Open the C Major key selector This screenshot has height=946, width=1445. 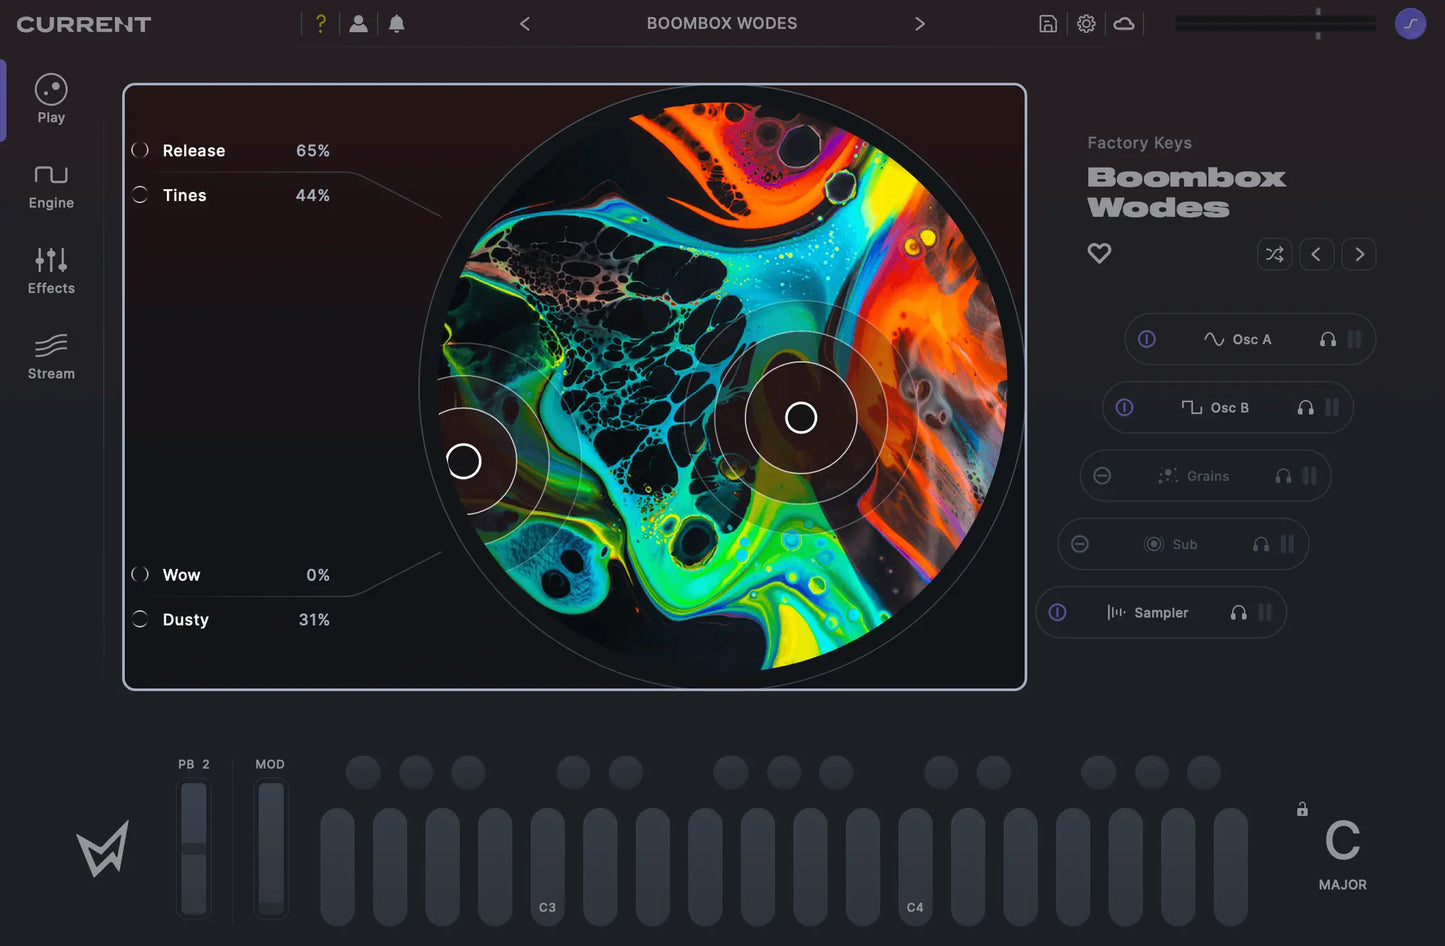1342,852
